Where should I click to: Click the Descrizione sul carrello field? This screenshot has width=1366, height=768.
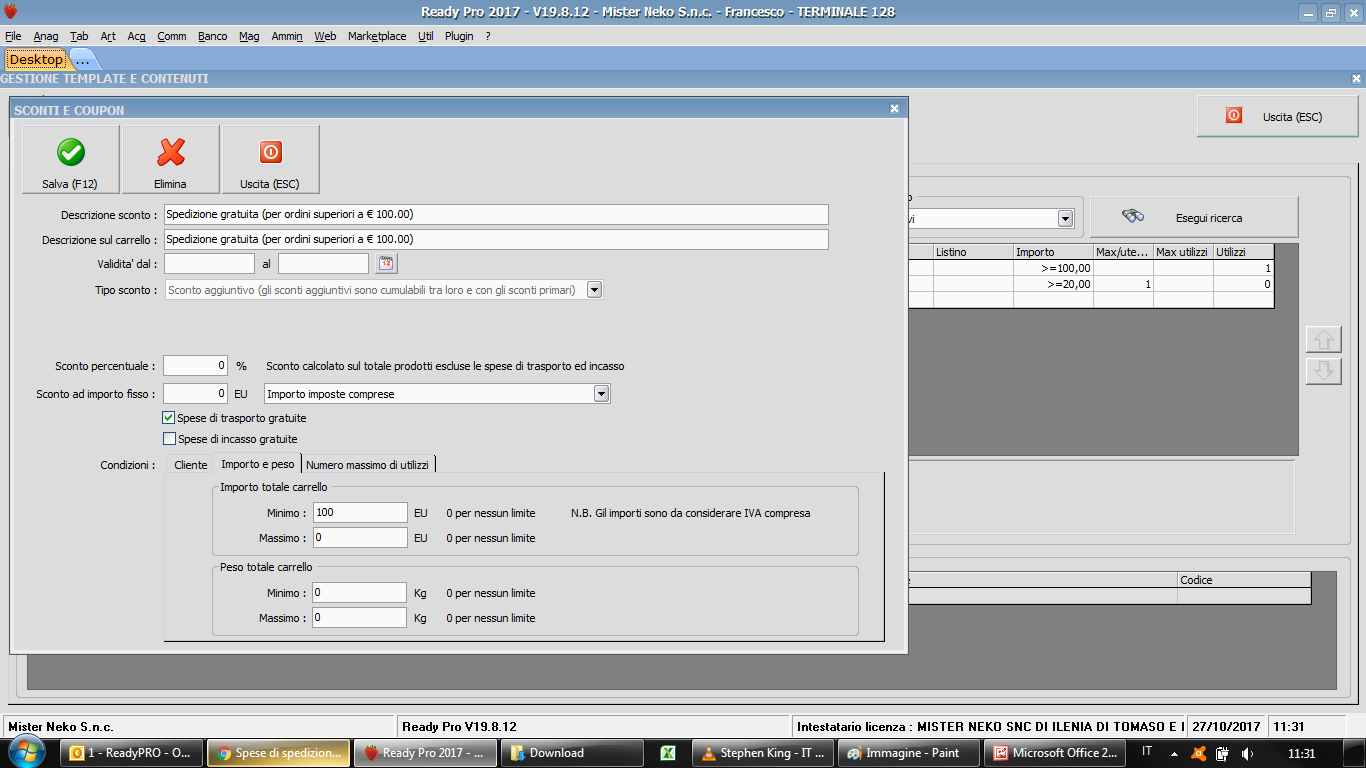[x=496, y=239]
